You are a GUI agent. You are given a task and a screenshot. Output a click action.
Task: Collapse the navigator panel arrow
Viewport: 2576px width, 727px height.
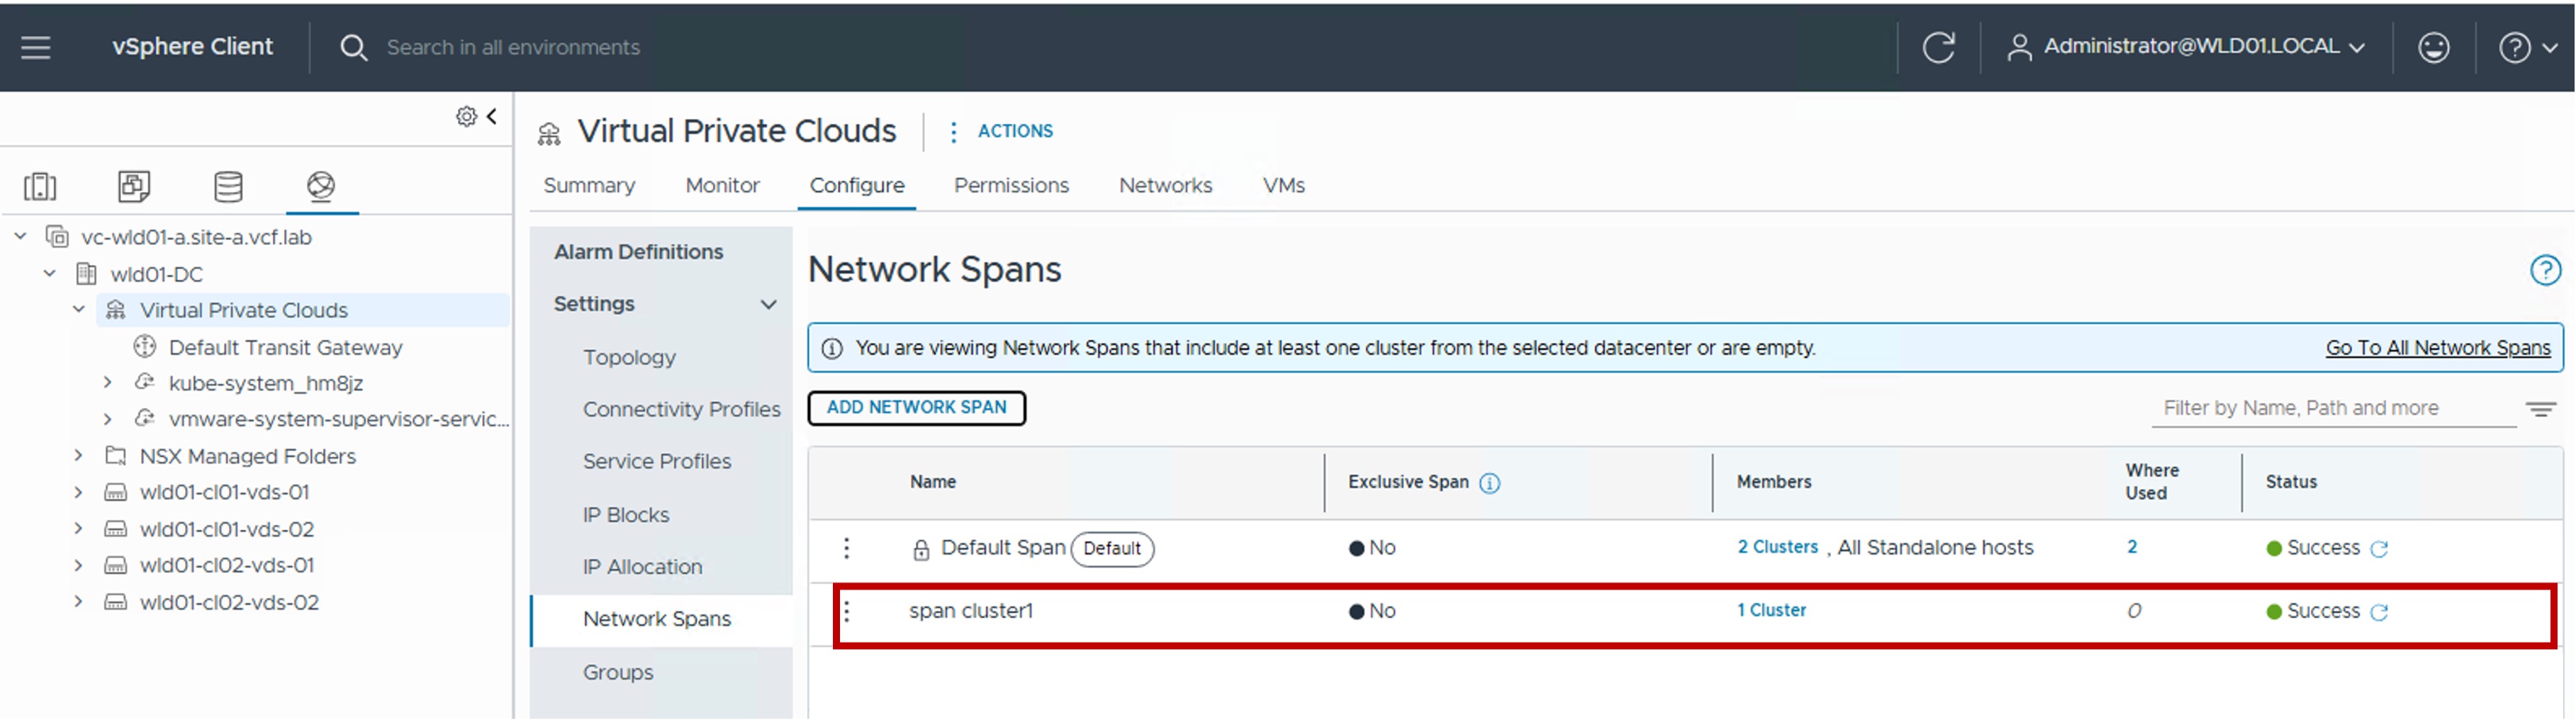click(492, 116)
